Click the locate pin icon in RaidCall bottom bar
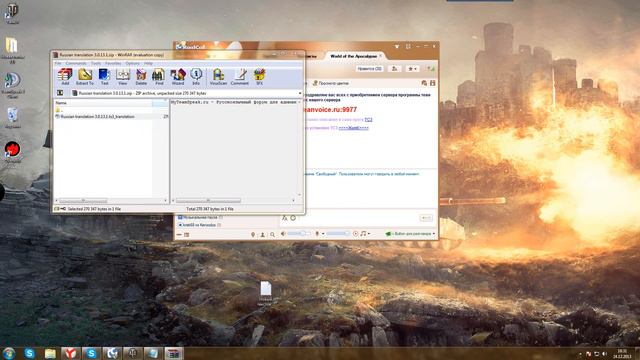 [253, 234]
